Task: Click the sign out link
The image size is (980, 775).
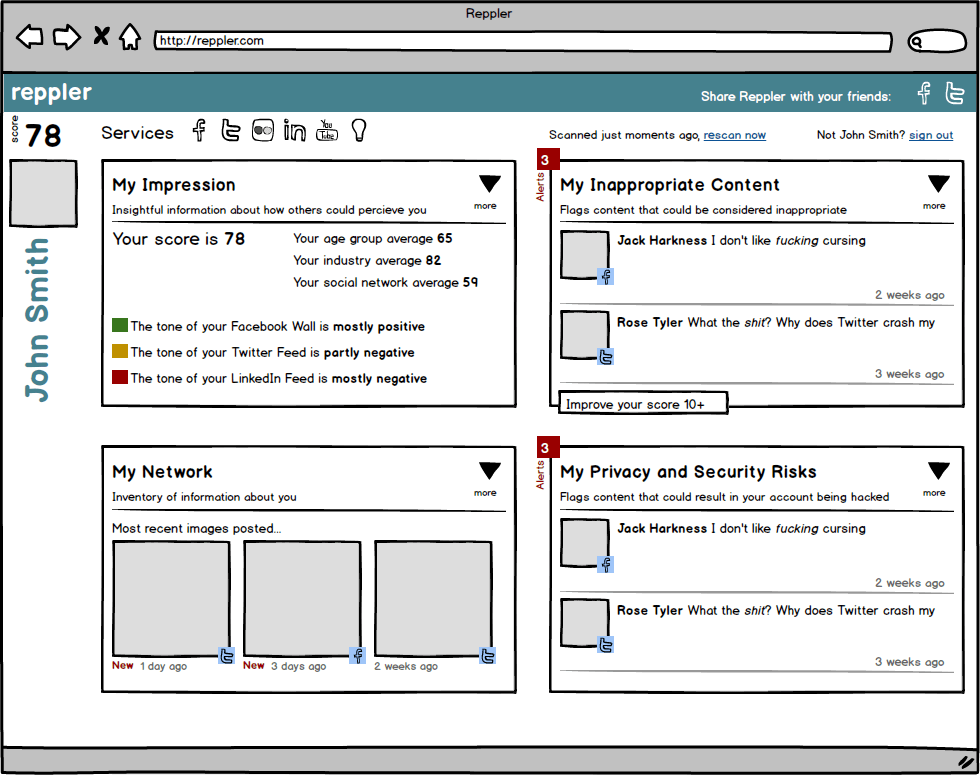Action: pos(931,135)
